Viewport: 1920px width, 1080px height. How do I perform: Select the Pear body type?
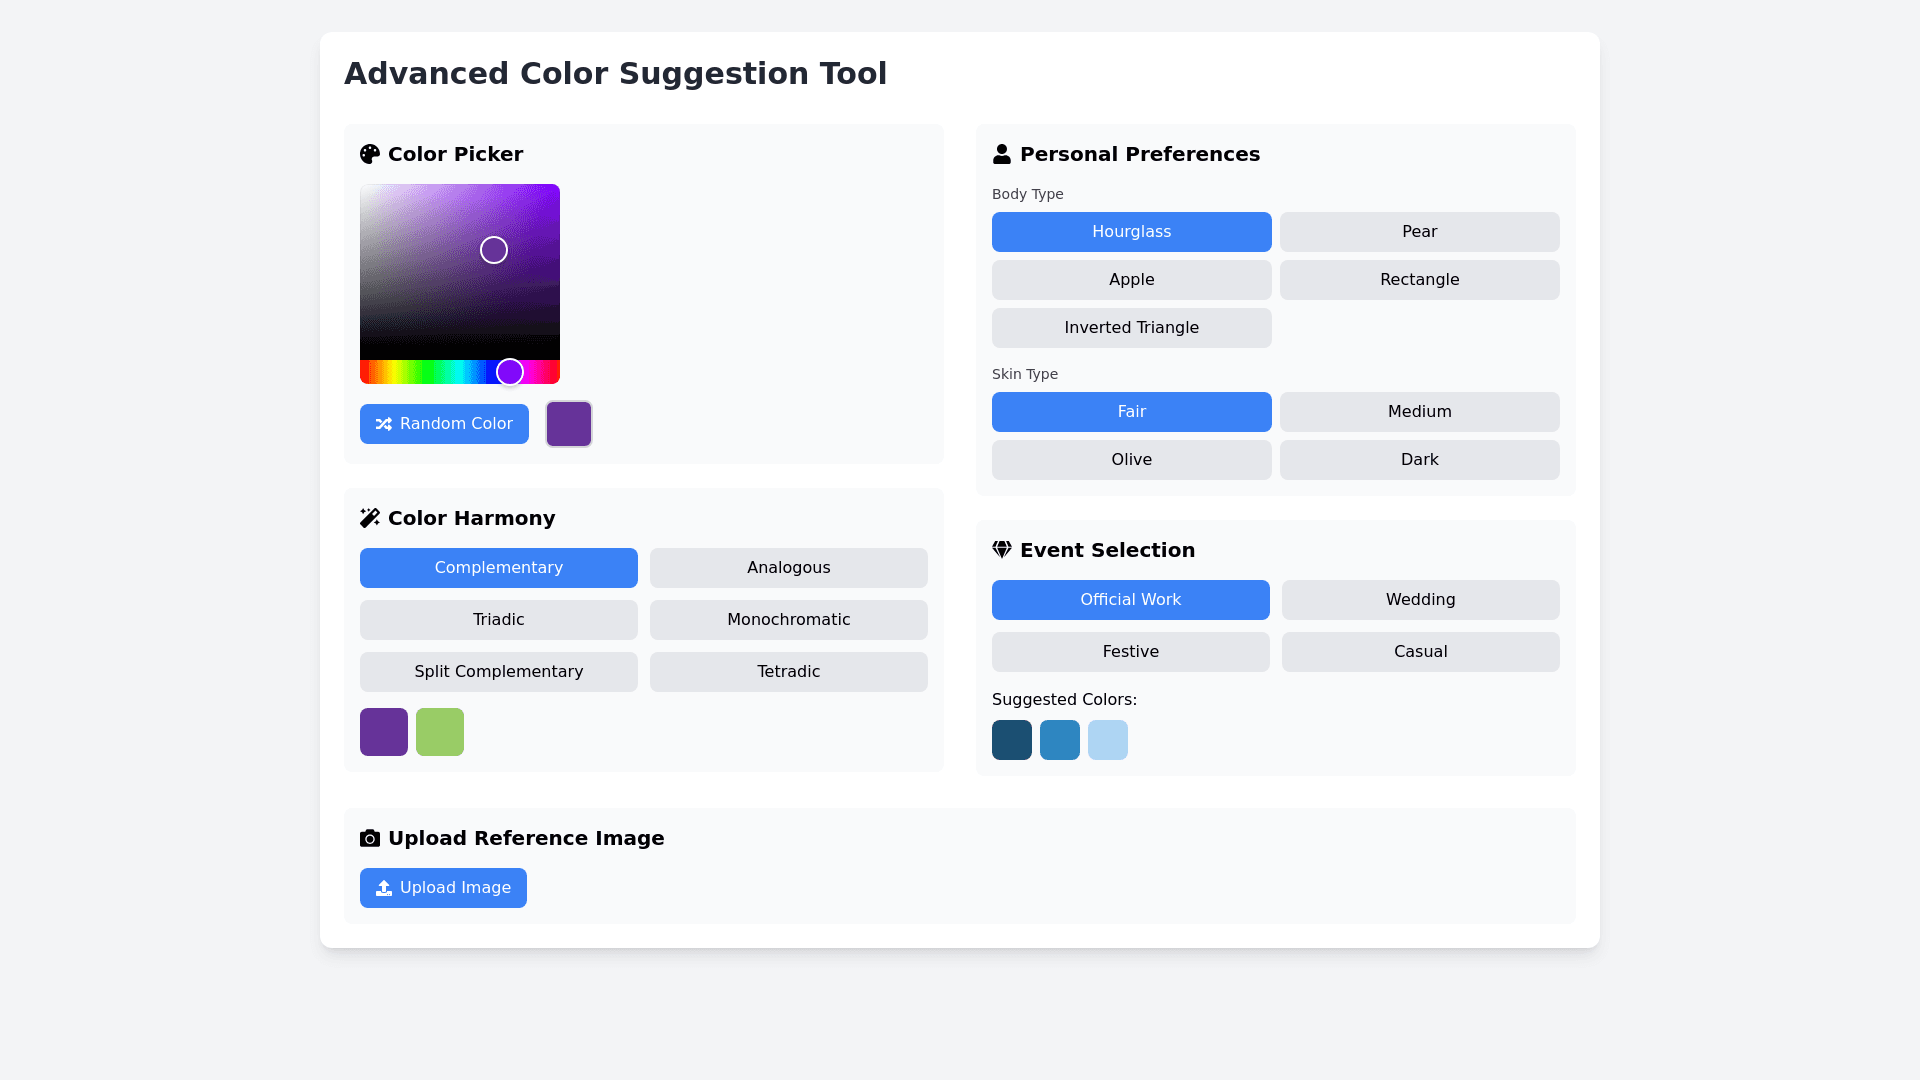[x=1419, y=232]
